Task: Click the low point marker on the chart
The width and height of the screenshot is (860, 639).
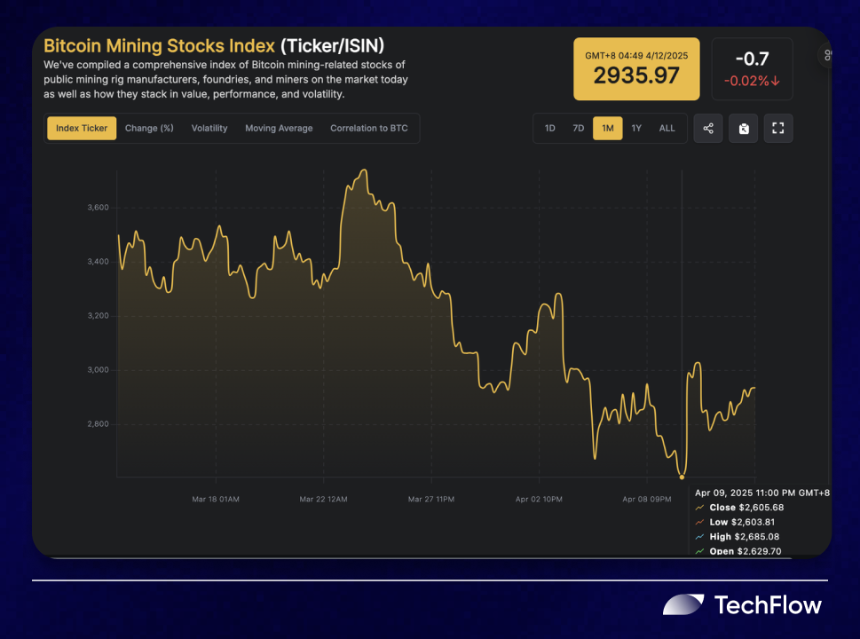Action: 682,477
